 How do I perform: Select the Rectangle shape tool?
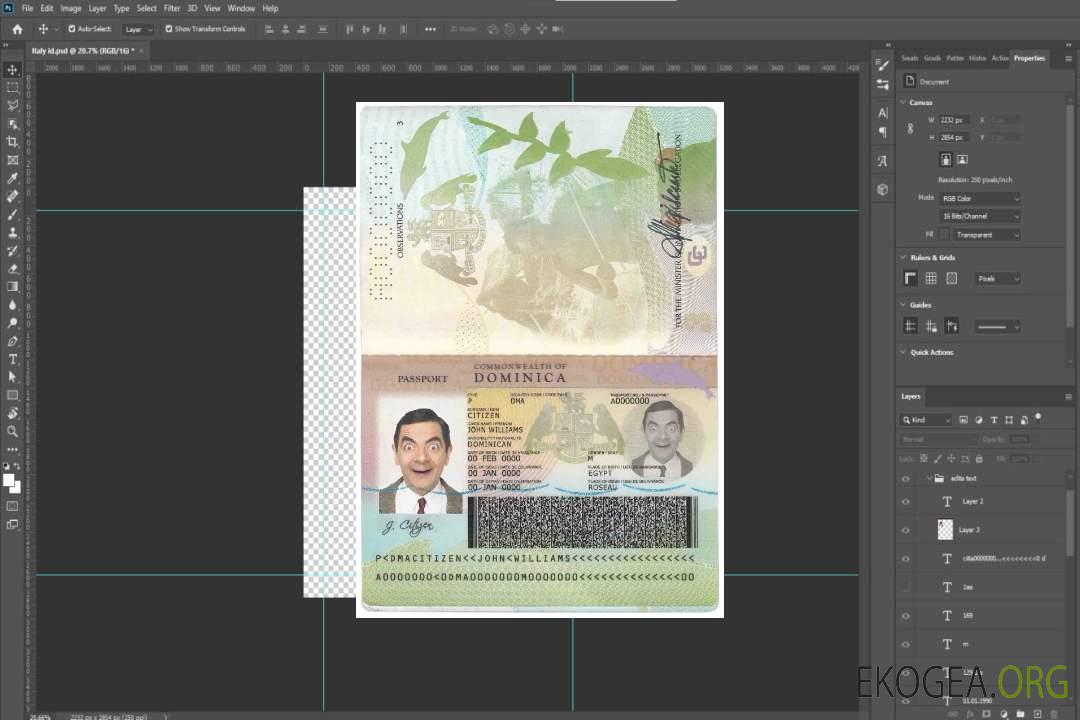pyautogui.click(x=12, y=395)
